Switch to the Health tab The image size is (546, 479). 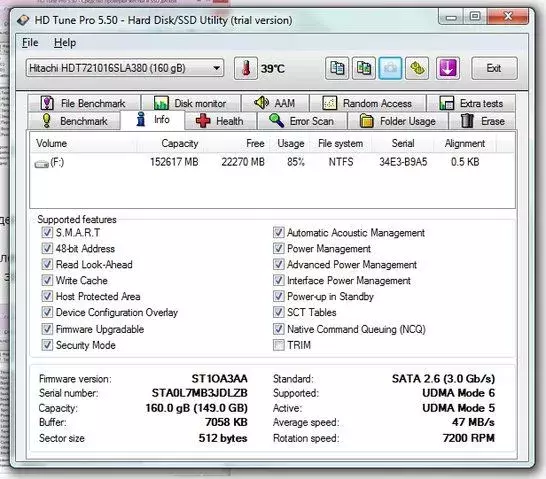[x=220, y=121]
